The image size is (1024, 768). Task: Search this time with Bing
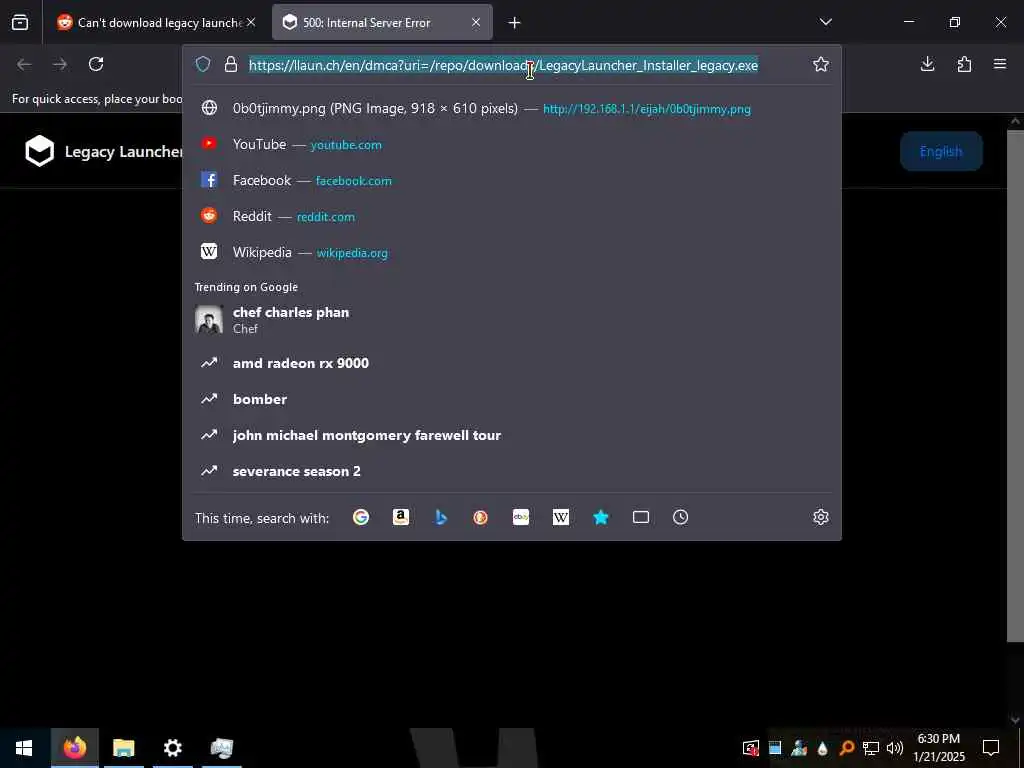(x=441, y=517)
